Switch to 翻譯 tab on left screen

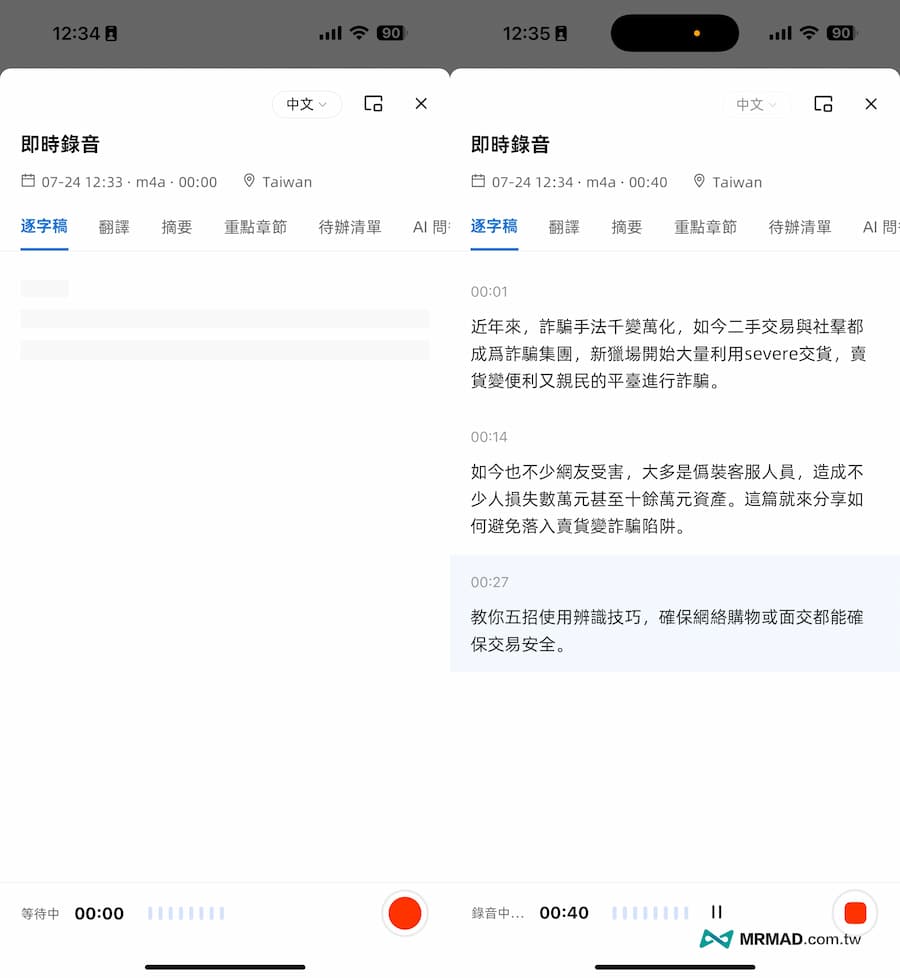[x=114, y=227]
